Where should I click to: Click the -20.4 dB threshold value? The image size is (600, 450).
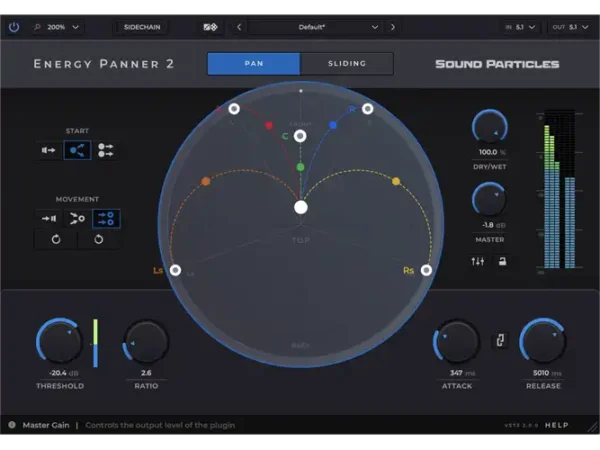click(x=64, y=373)
